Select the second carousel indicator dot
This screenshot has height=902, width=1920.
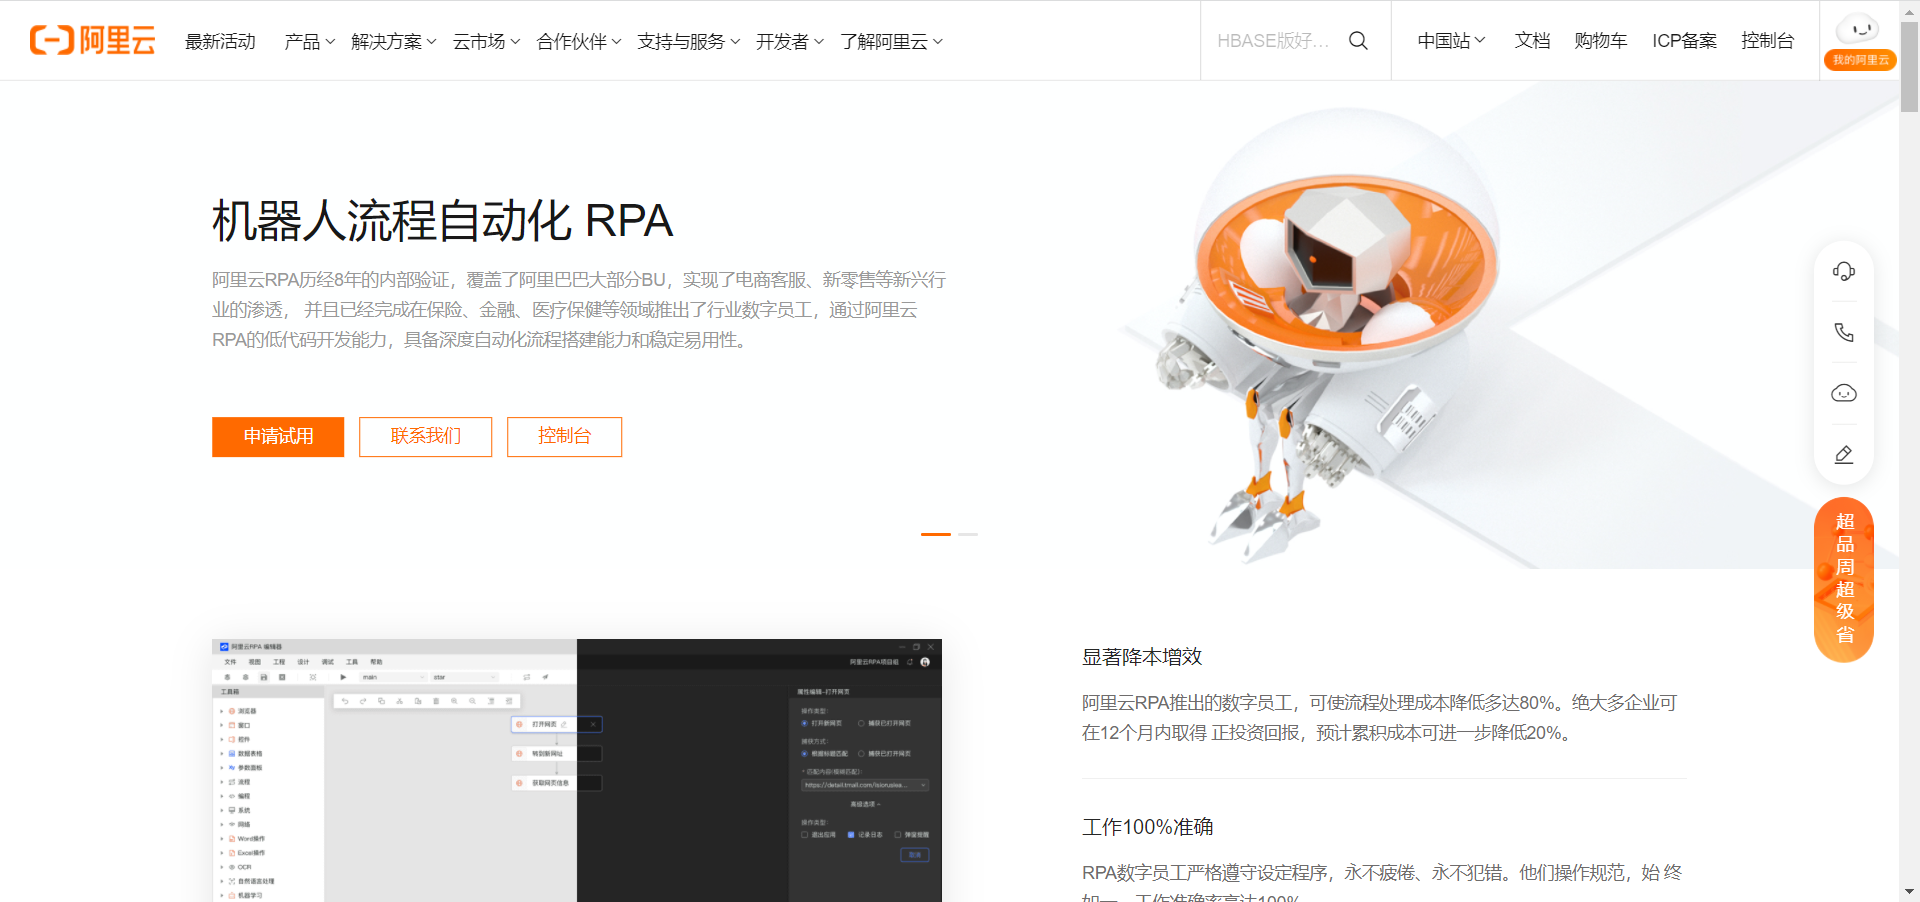pyautogui.click(x=968, y=535)
